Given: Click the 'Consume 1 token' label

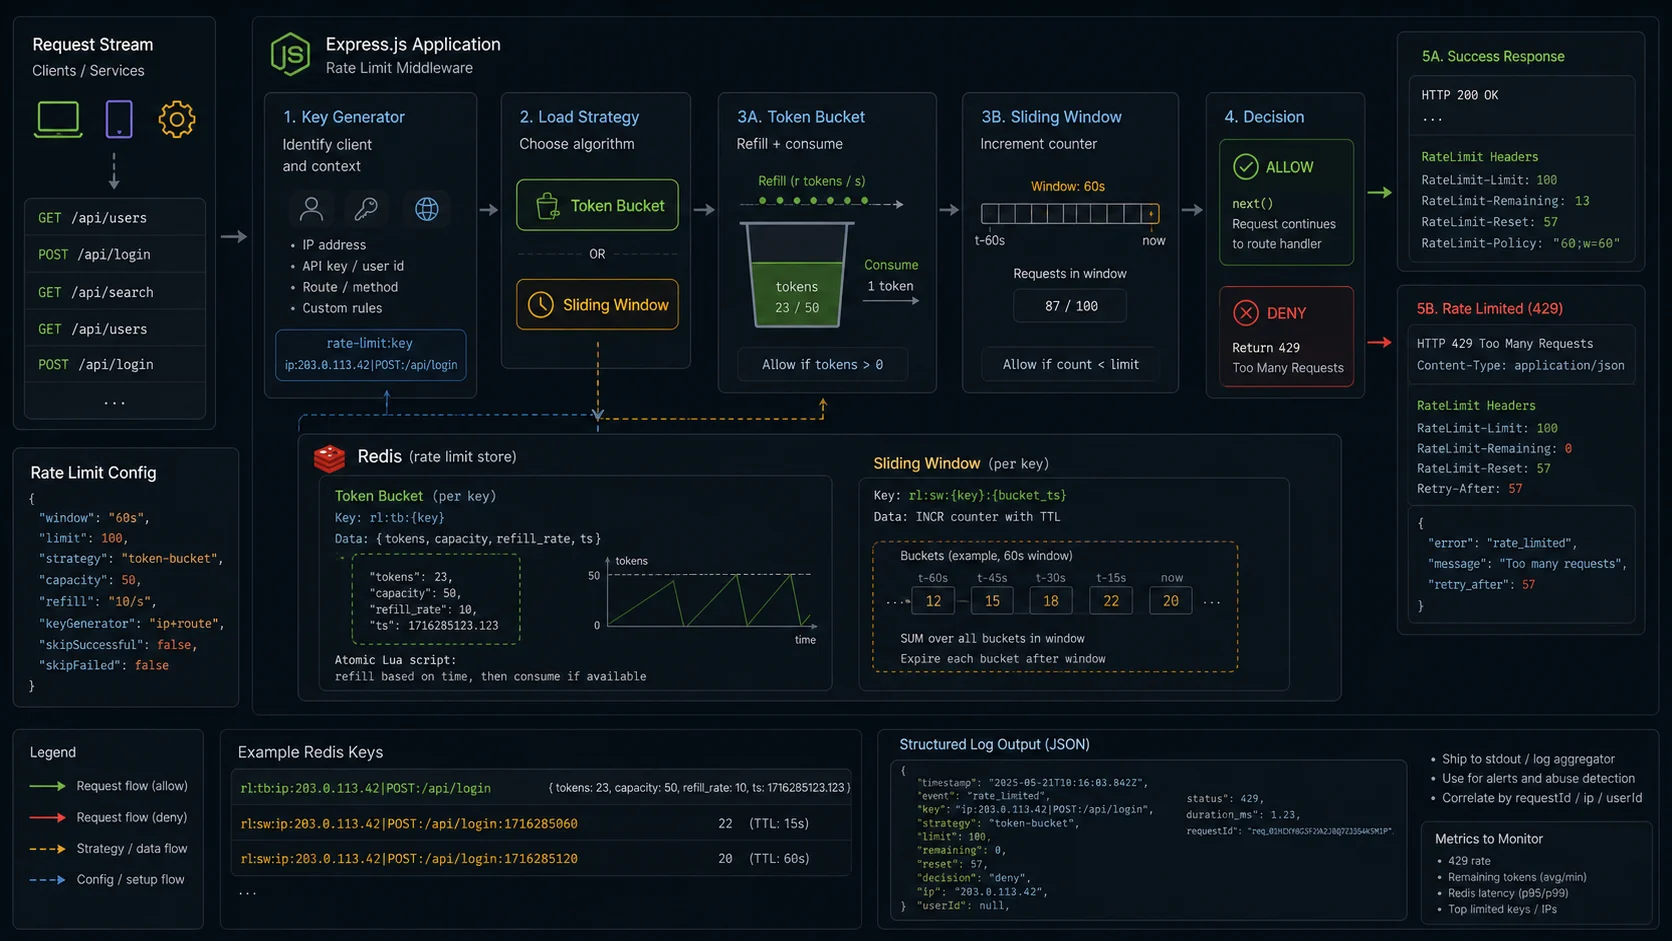Looking at the screenshot, I should [x=891, y=275].
